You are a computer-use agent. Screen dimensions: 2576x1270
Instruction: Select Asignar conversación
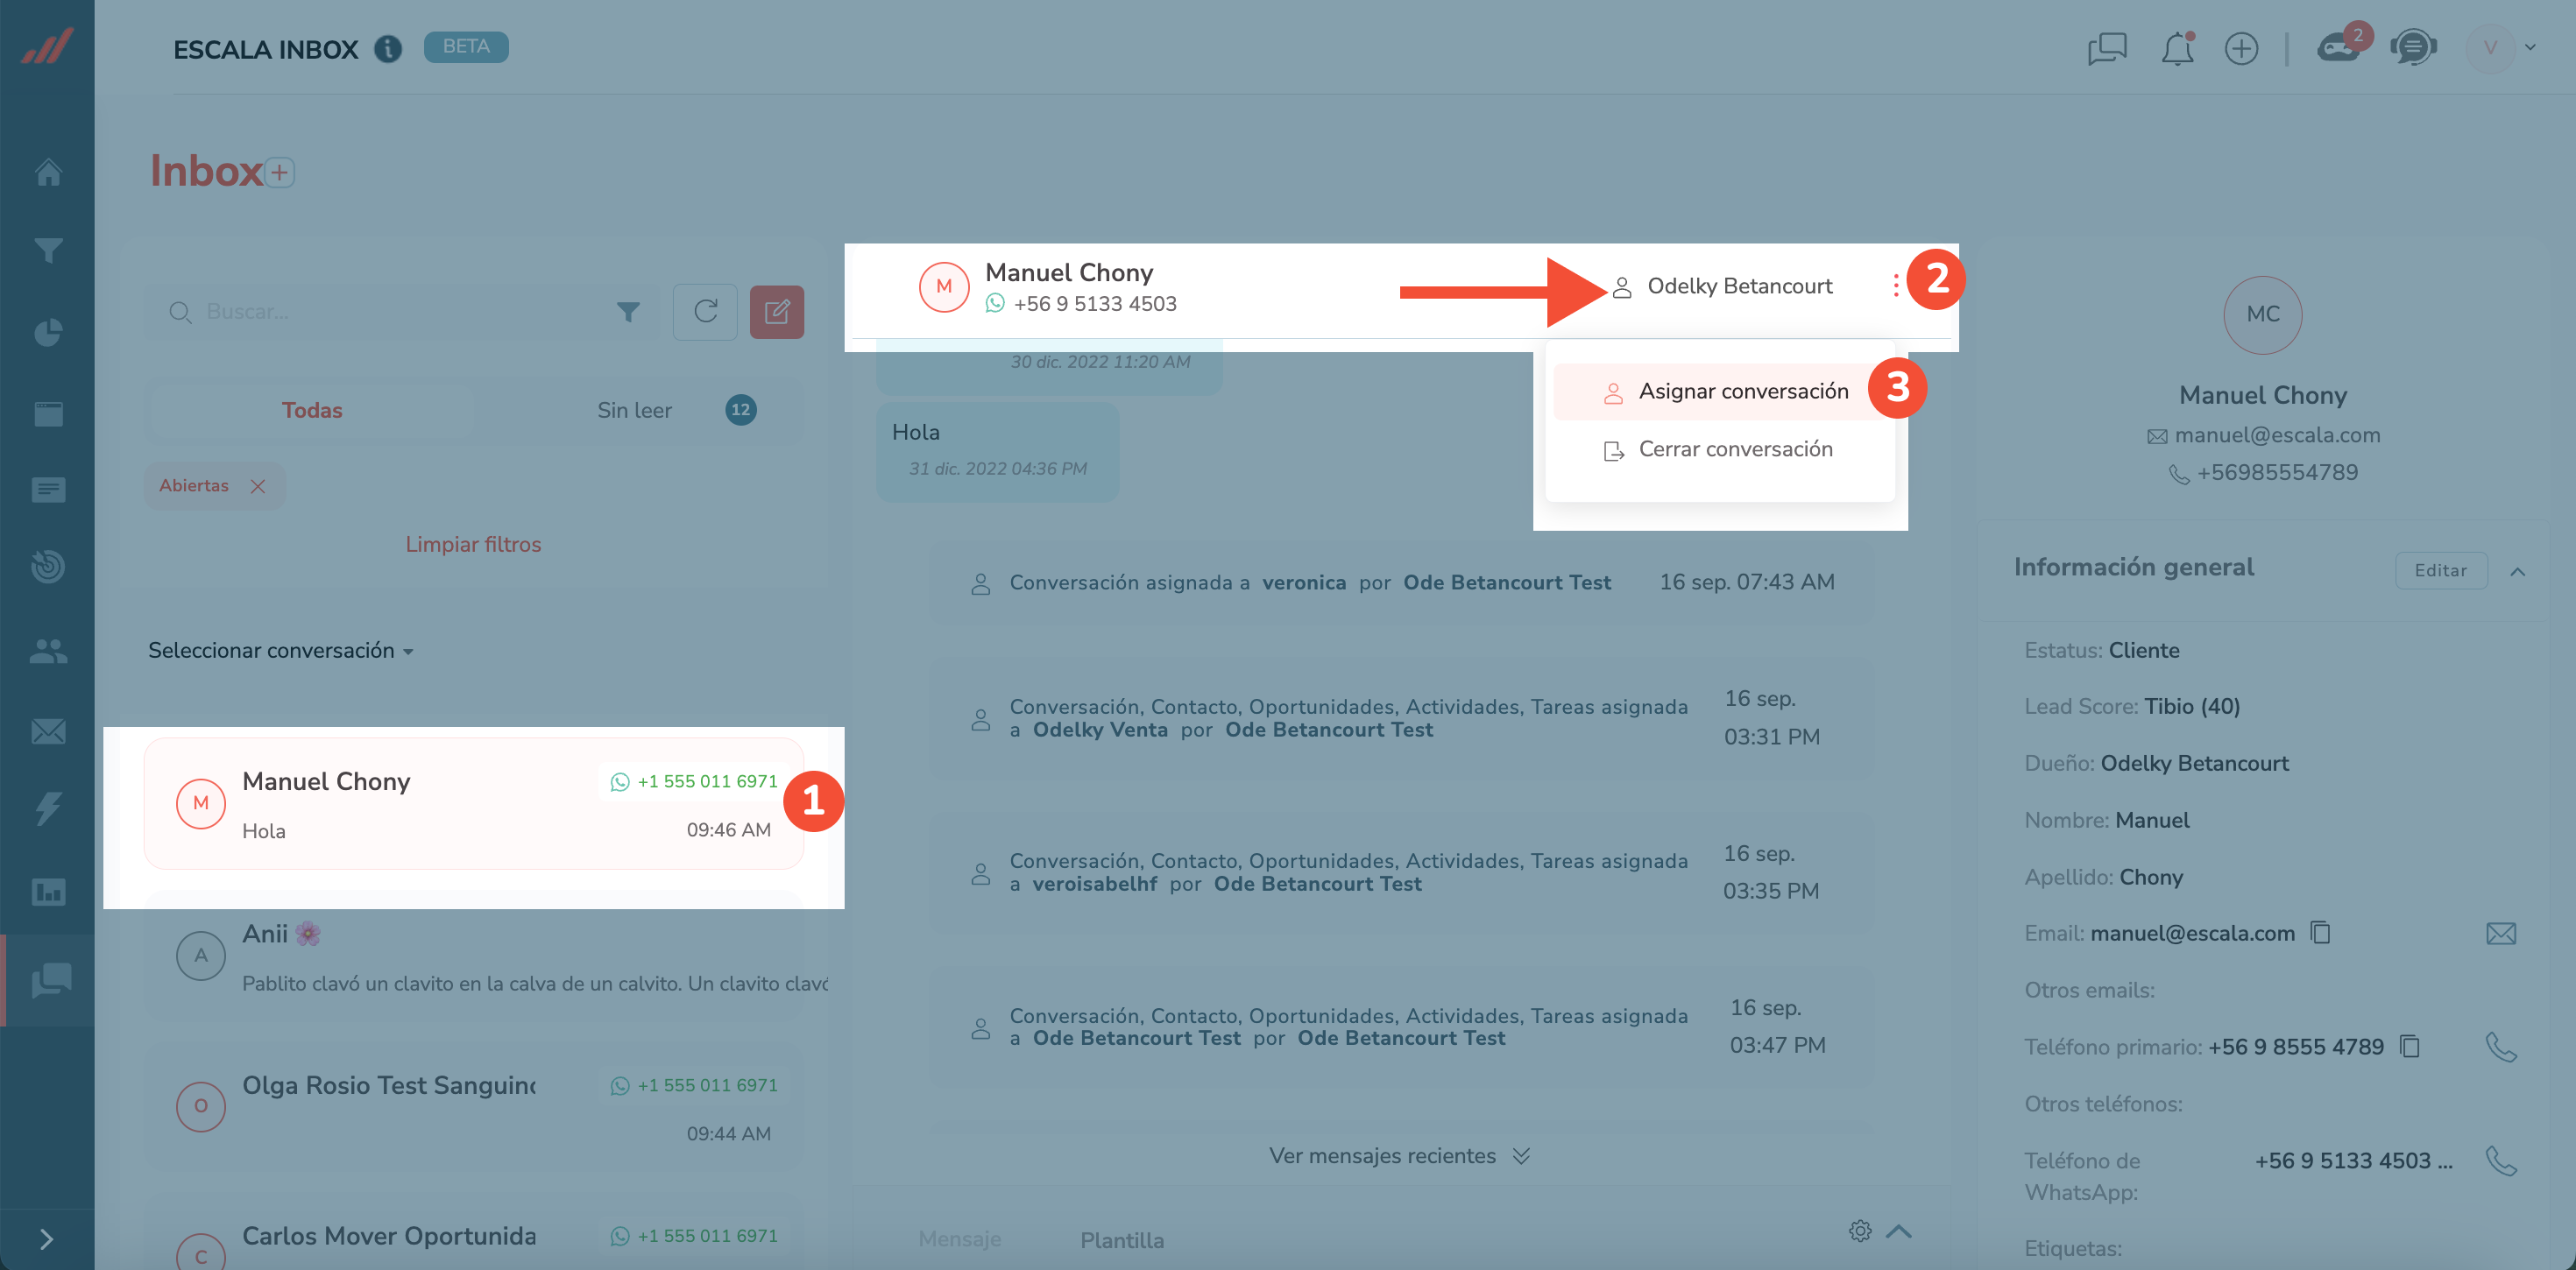1725,392
